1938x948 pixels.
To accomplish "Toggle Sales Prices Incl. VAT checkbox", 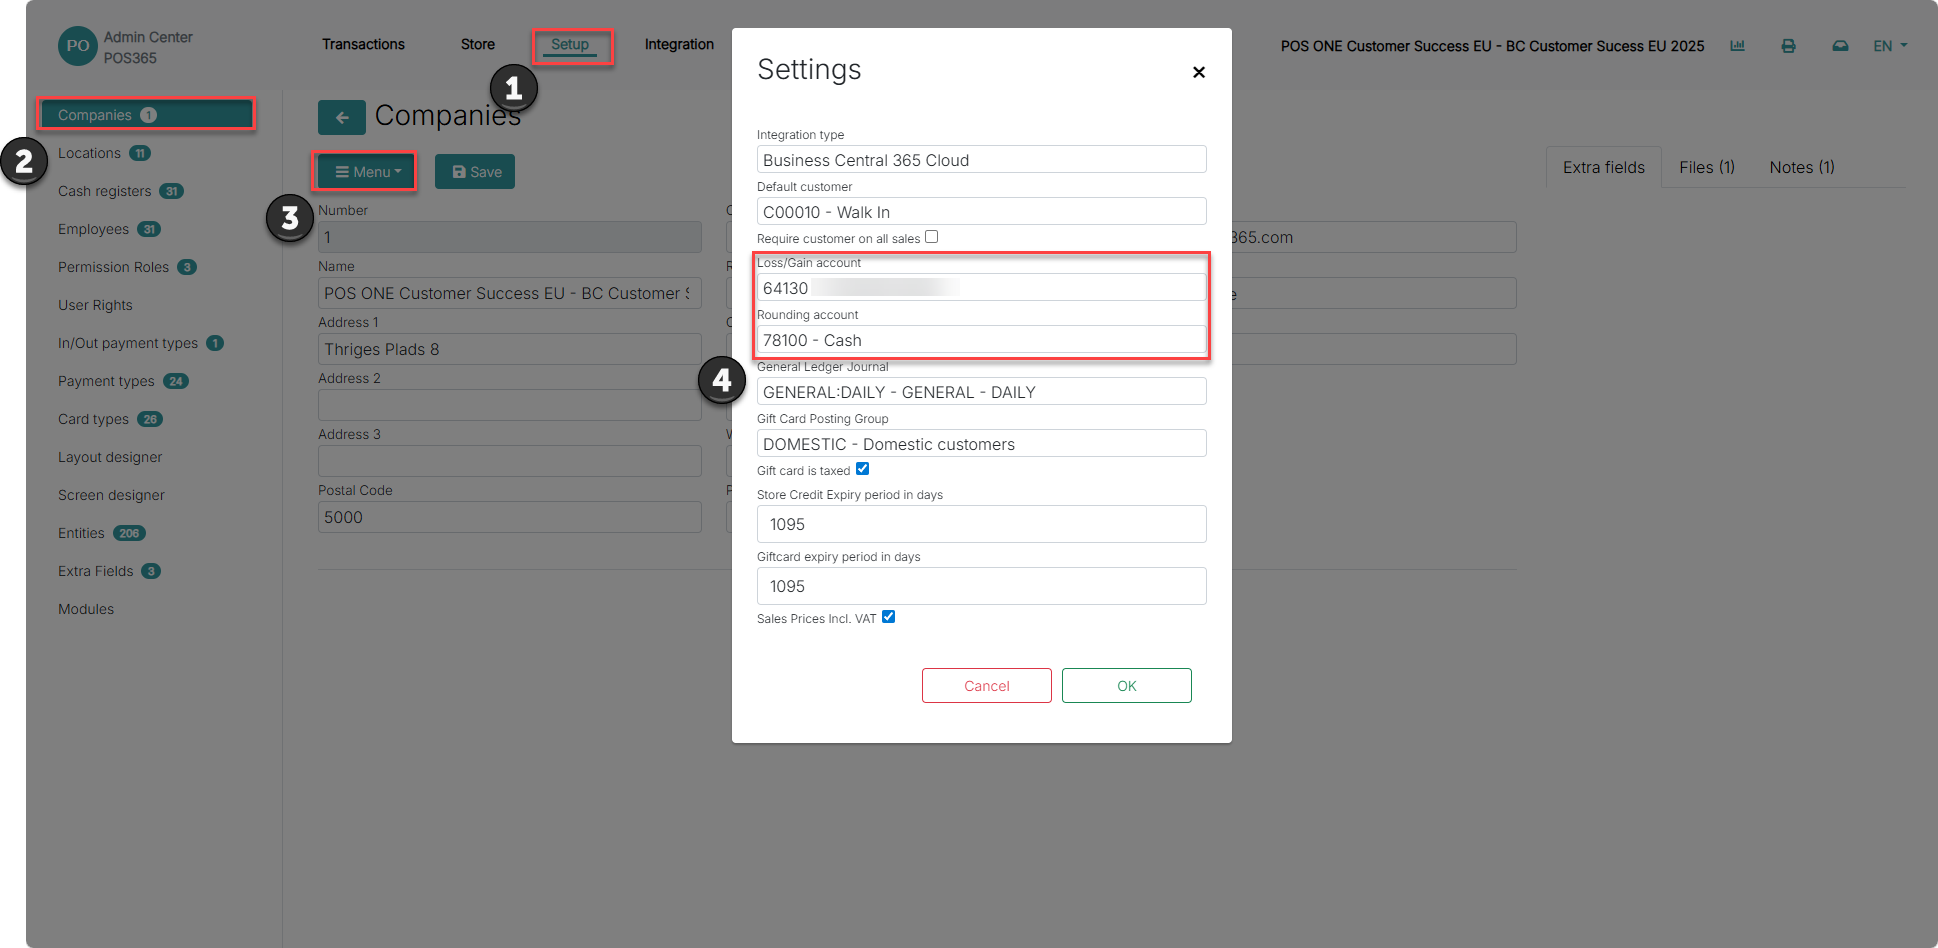I will tap(889, 617).
